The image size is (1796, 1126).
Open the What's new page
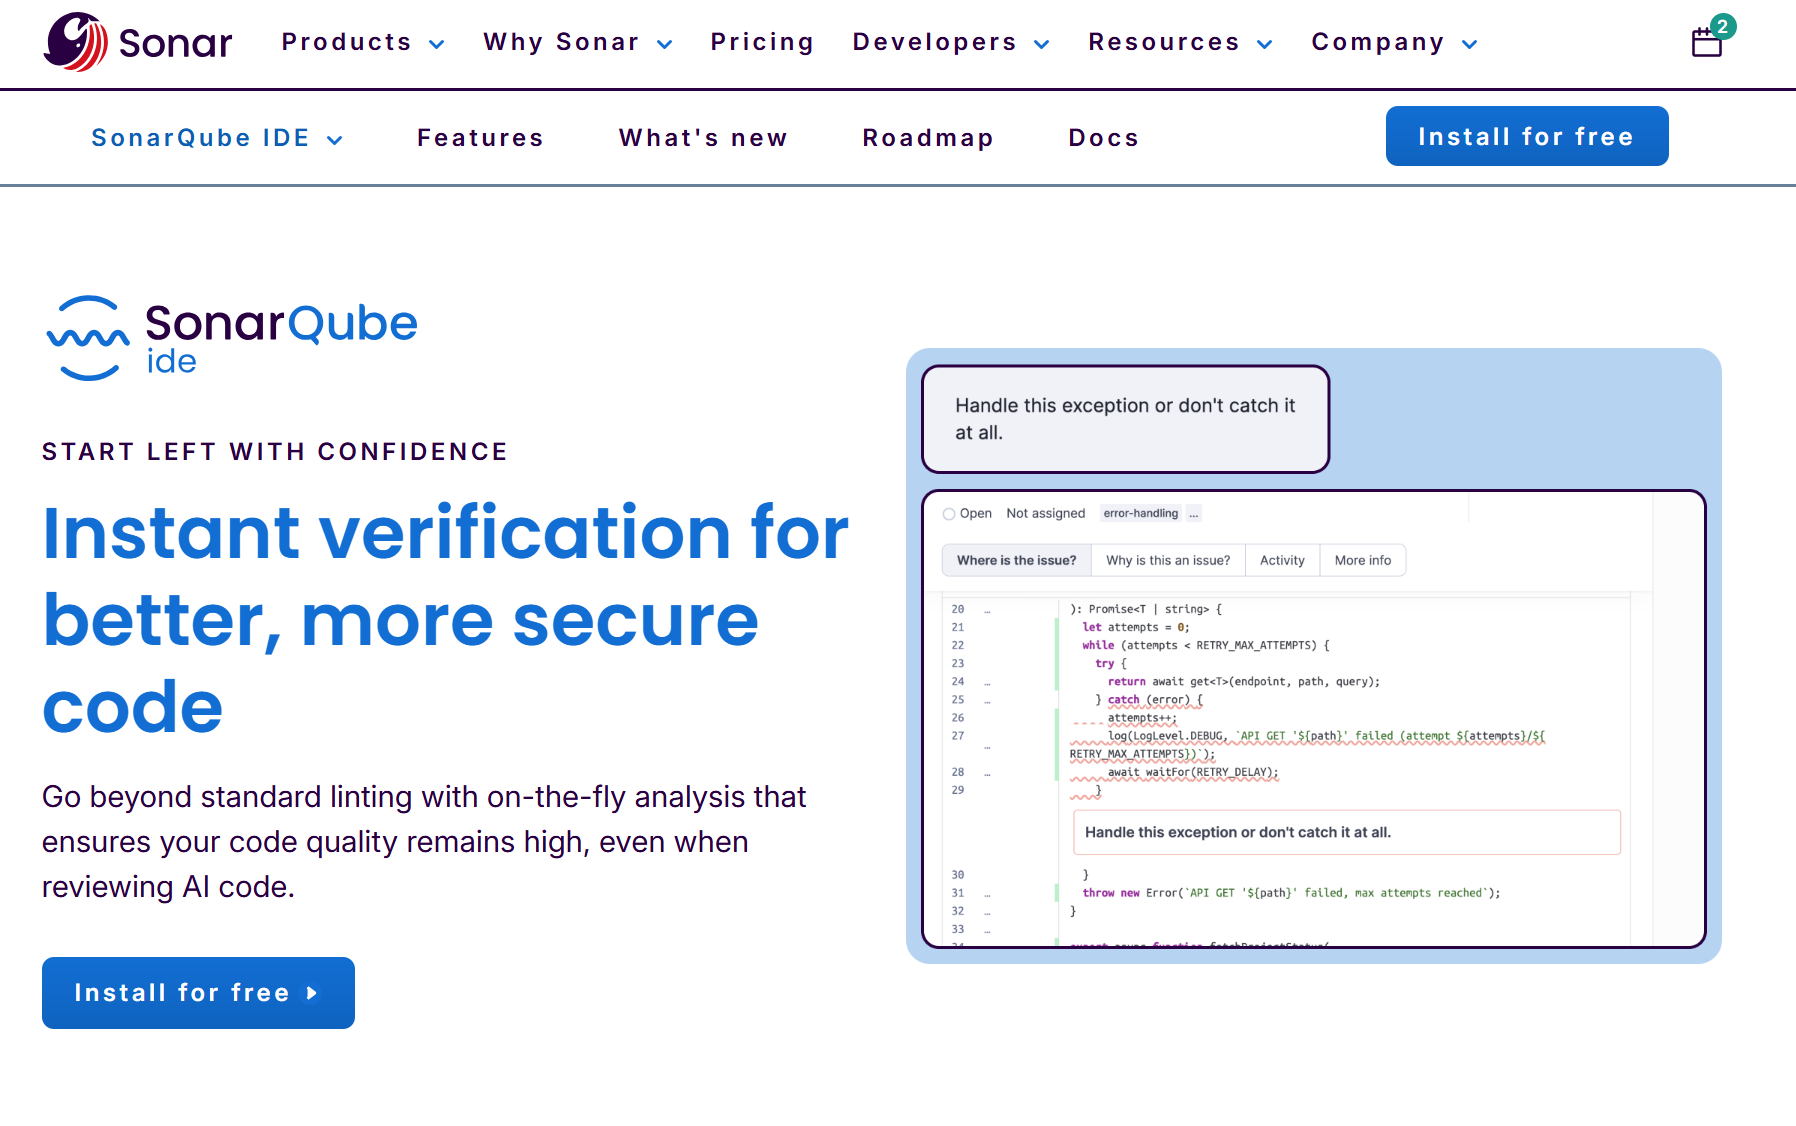[x=703, y=138]
